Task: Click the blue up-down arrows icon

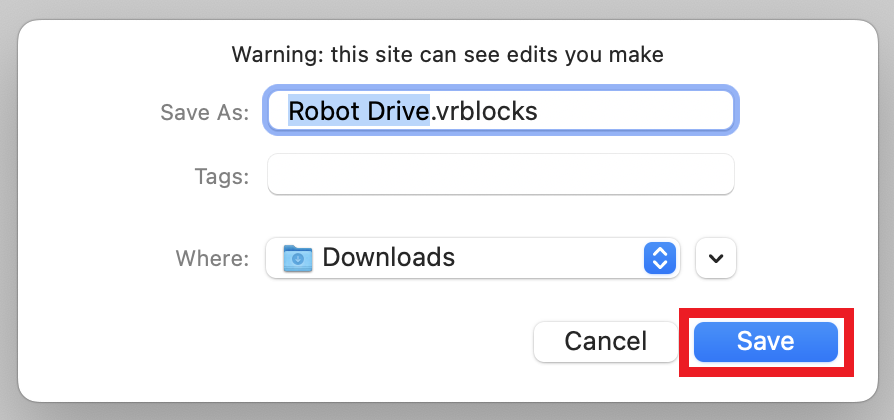Action: (658, 258)
